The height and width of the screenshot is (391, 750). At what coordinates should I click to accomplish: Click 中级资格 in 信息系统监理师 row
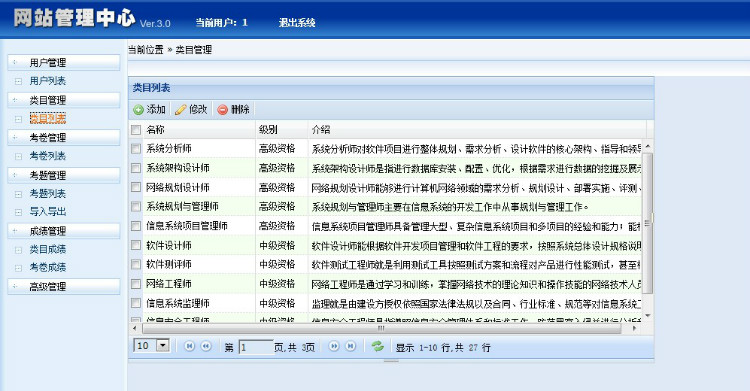click(x=277, y=303)
